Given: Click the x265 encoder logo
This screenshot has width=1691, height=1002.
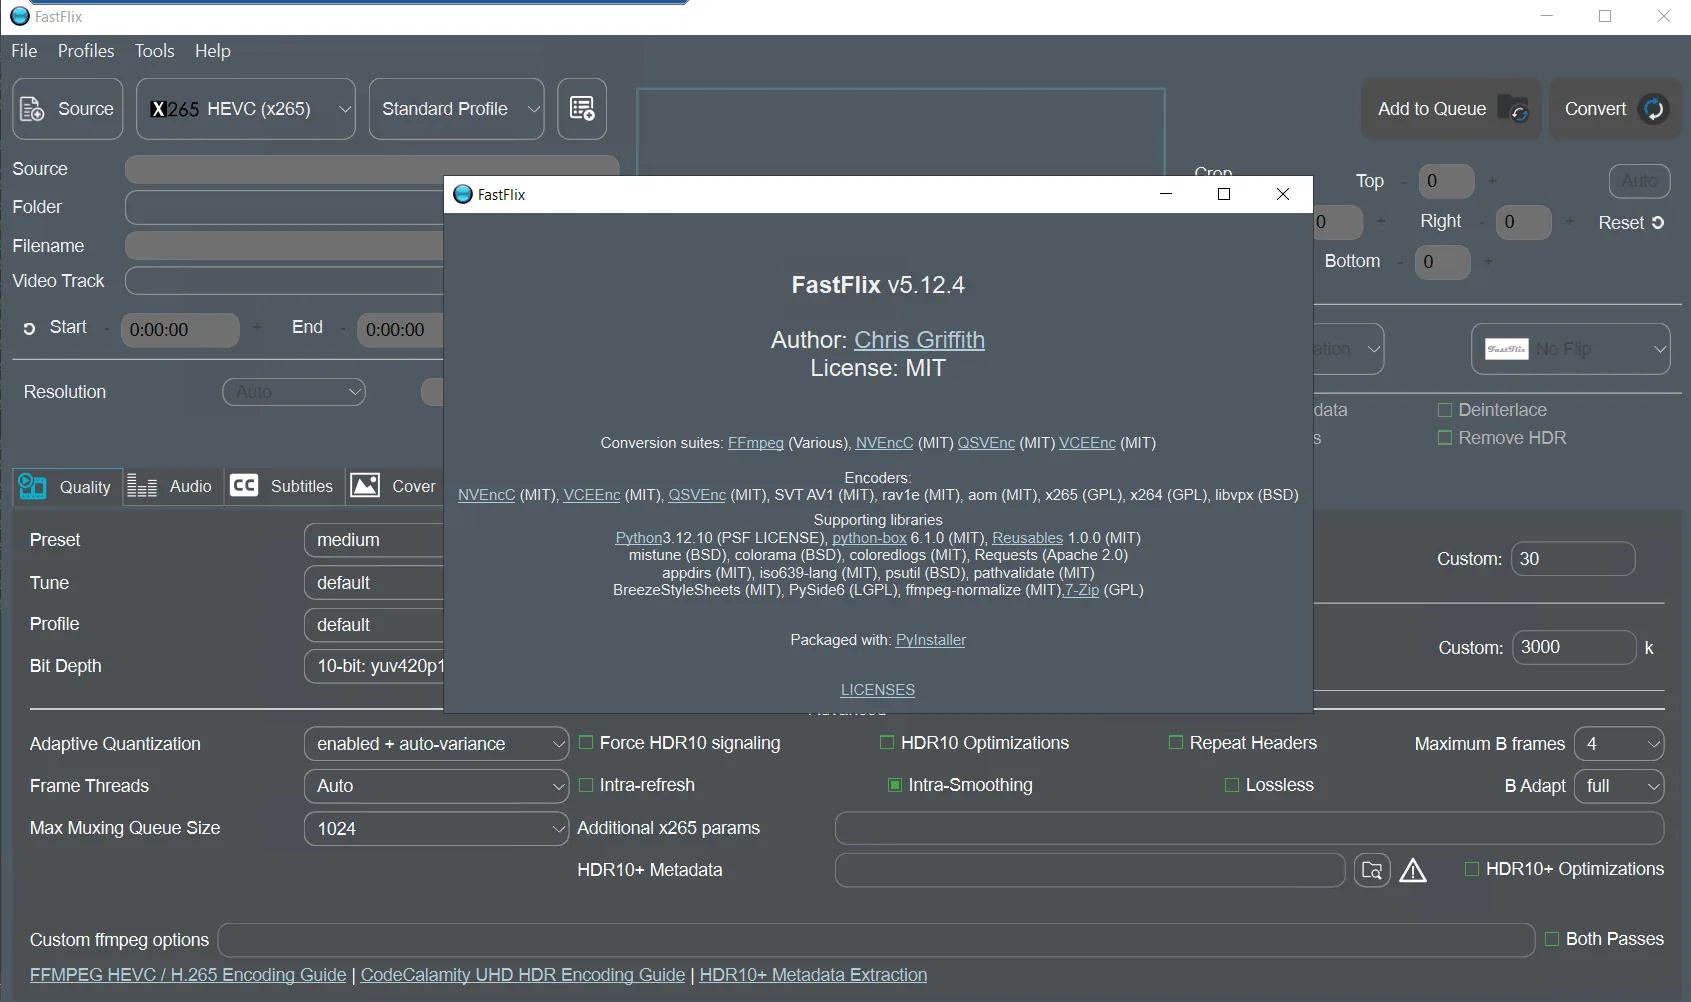Looking at the screenshot, I should point(174,109).
